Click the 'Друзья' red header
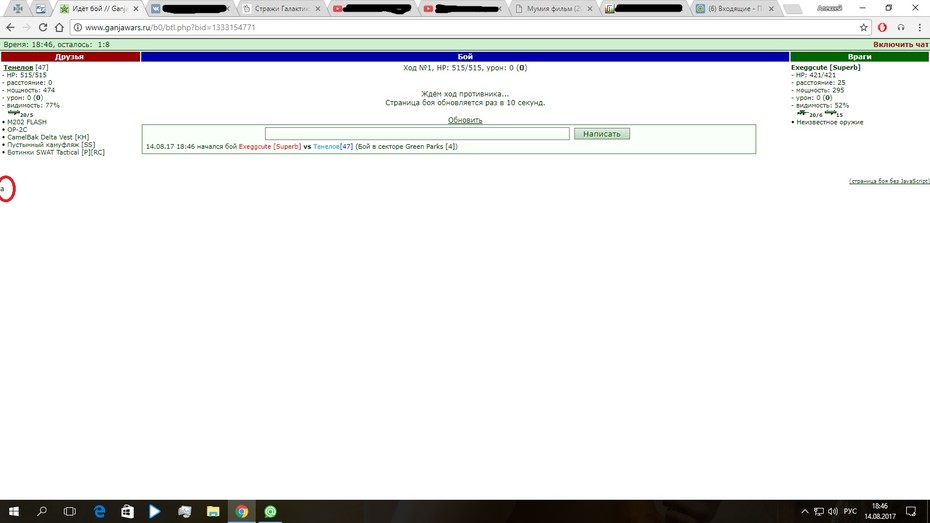Image resolution: width=930 pixels, height=523 pixels. point(70,57)
